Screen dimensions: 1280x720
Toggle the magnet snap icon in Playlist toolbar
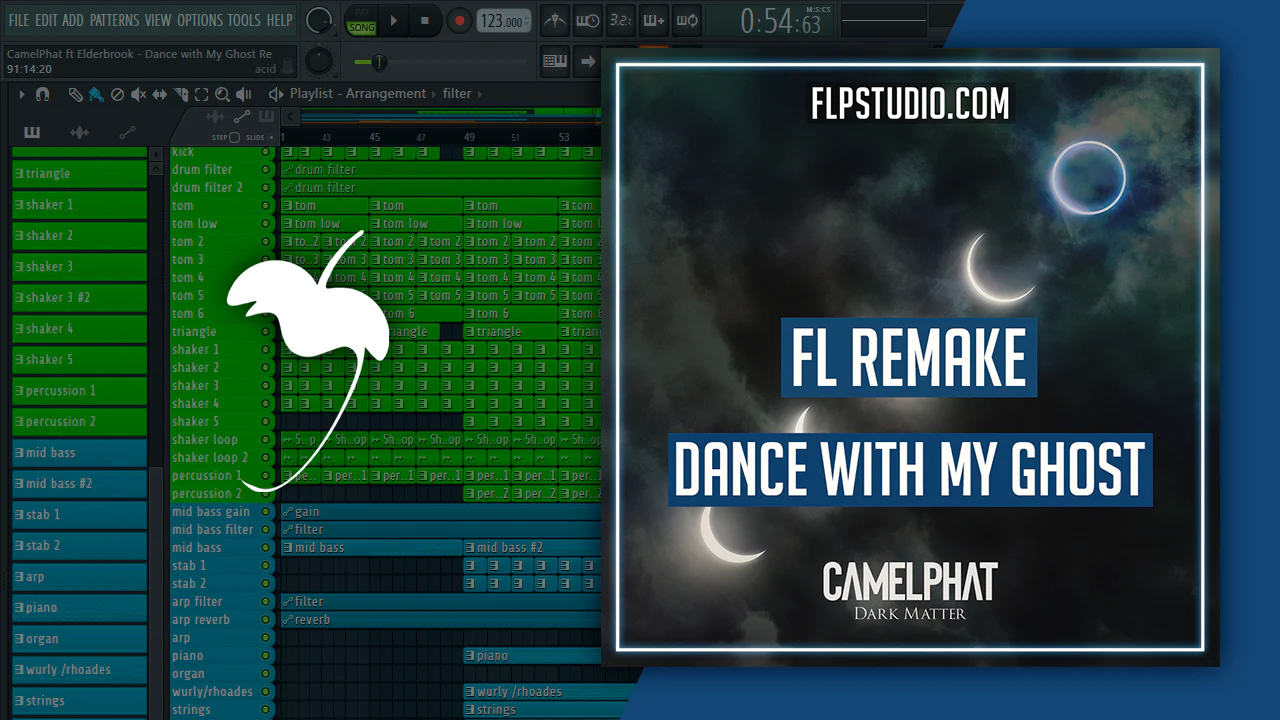[42, 94]
